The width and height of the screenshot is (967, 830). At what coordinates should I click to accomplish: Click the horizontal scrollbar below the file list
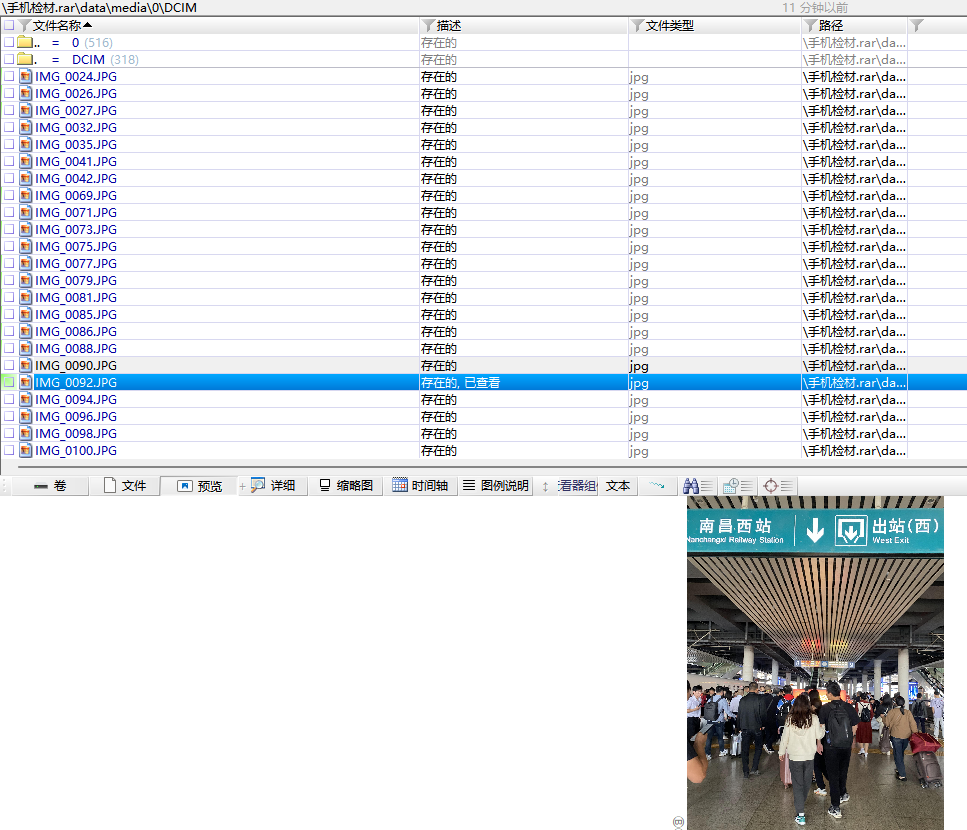click(492, 467)
